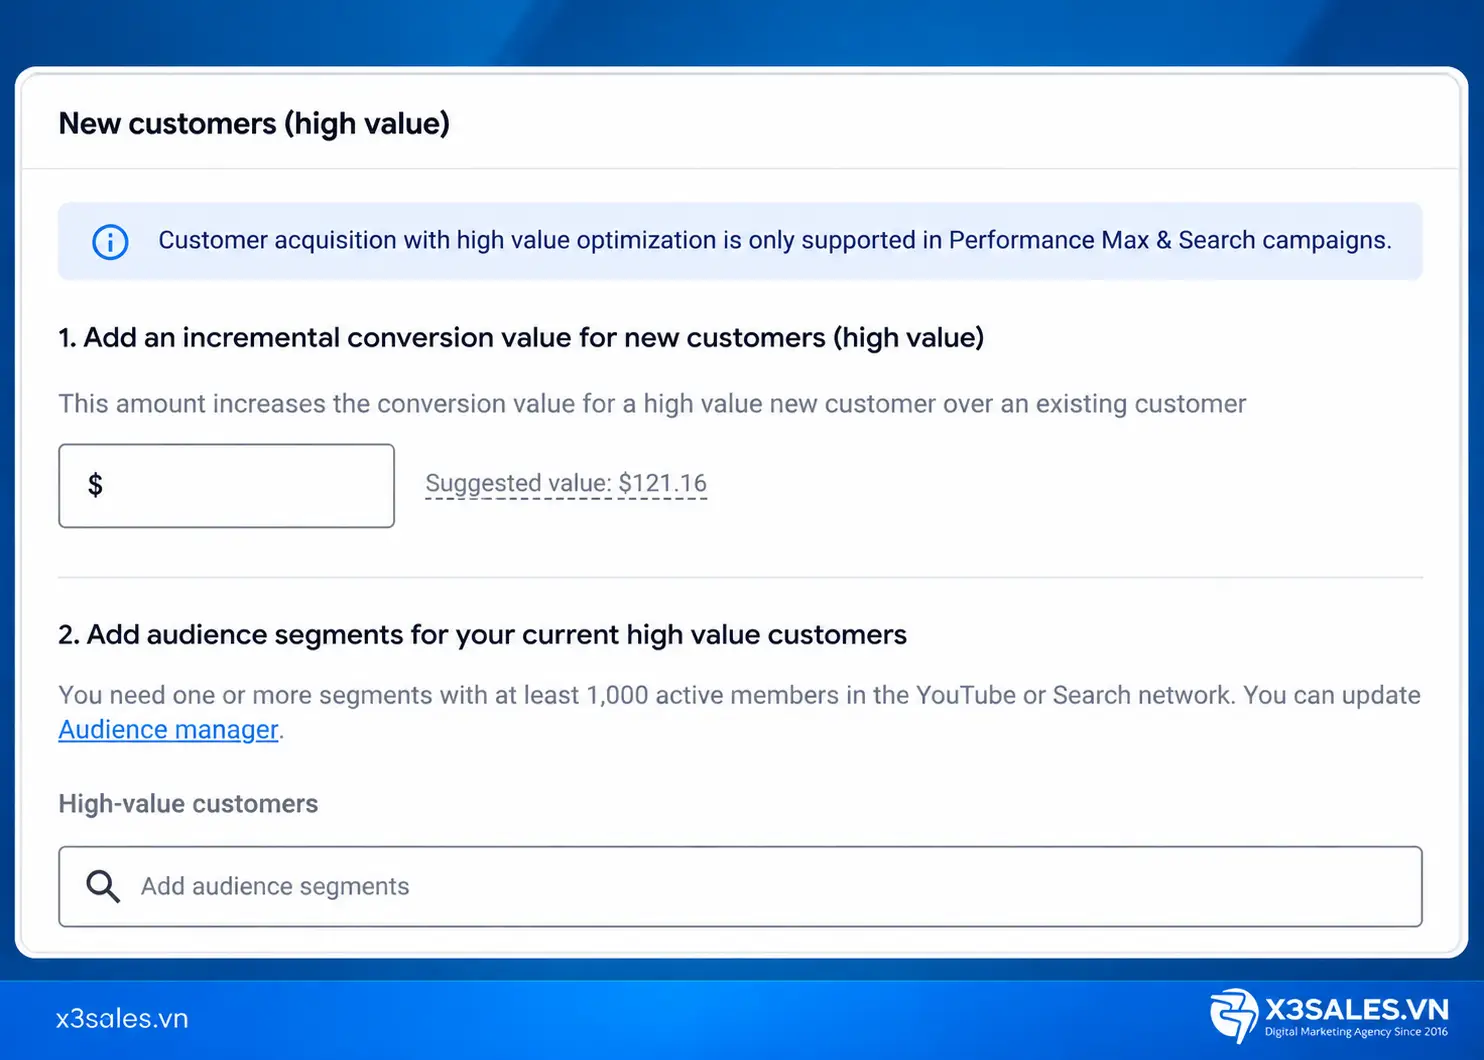Open the Audience manager link
This screenshot has height=1060, width=1484.
[168, 730]
